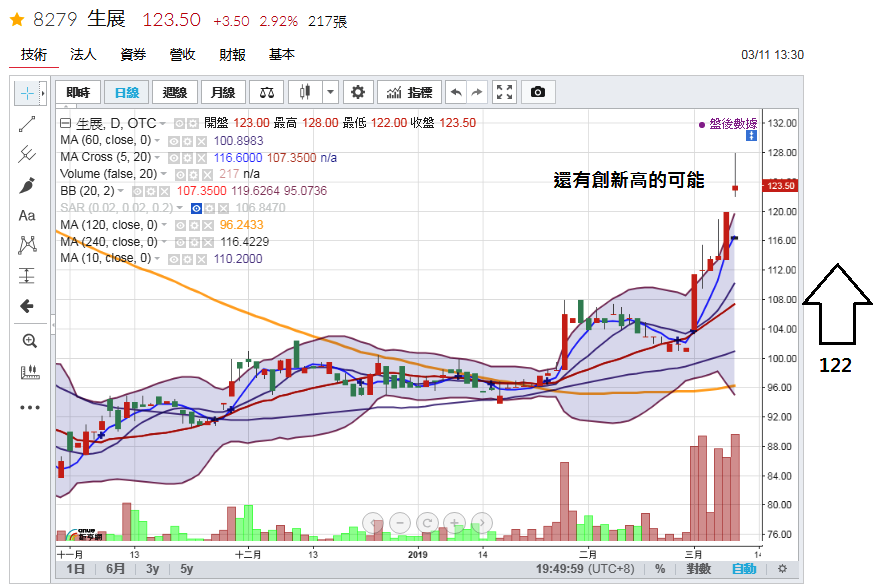Click the redo arrow
Viewport: 895px width, 586px height.
(x=477, y=92)
